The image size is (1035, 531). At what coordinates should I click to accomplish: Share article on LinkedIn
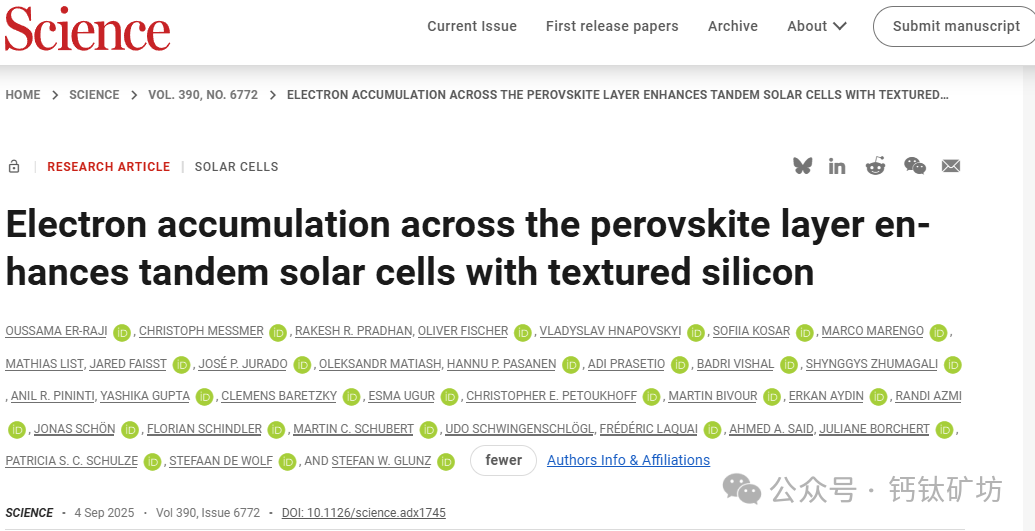837,166
